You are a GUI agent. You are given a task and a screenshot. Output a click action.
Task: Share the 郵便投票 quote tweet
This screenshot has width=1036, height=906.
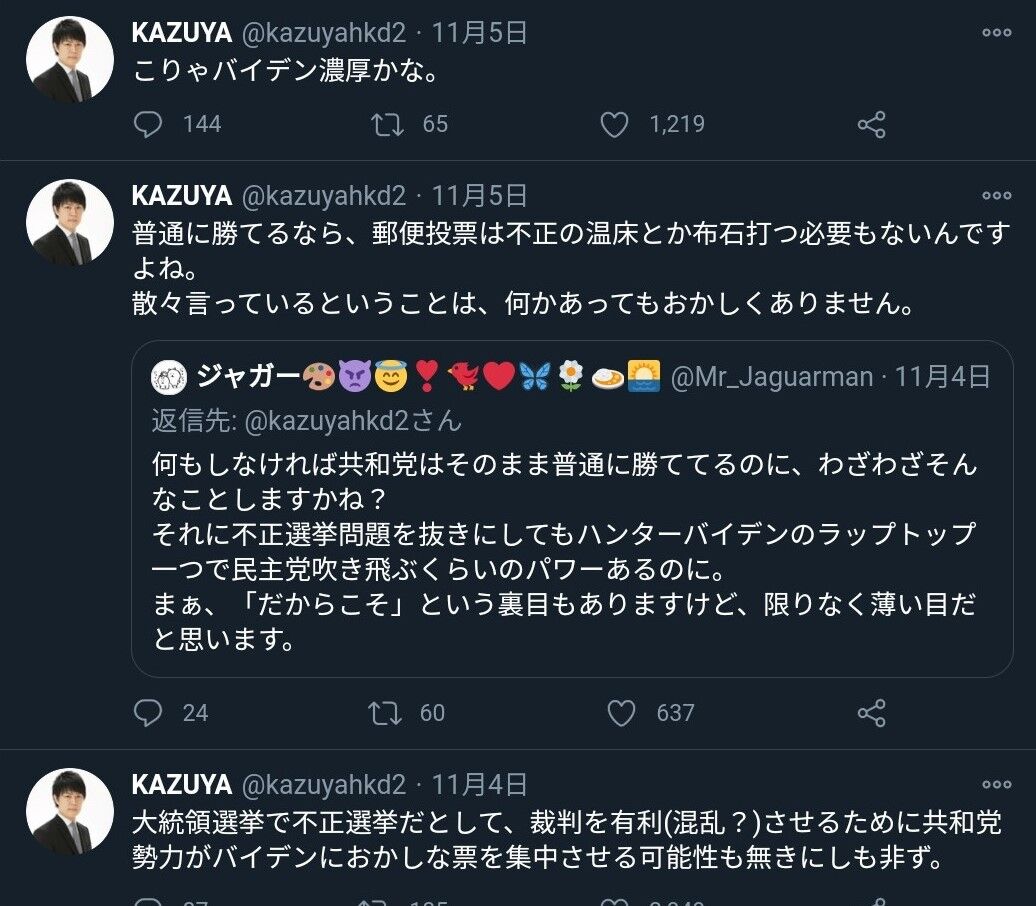tap(872, 712)
